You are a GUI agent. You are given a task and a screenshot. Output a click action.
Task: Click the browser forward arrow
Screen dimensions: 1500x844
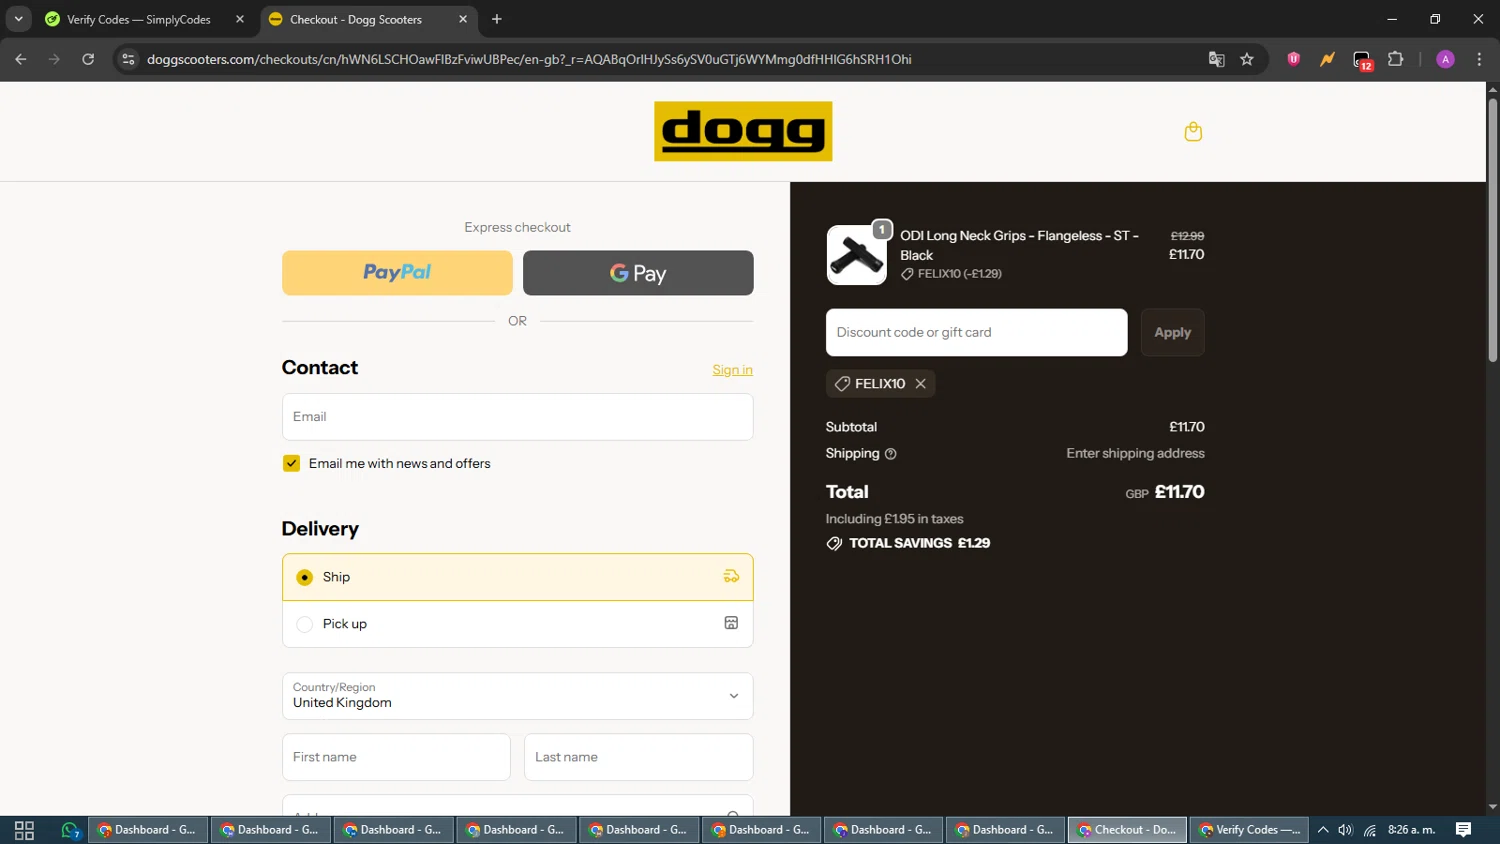click(54, 59)
